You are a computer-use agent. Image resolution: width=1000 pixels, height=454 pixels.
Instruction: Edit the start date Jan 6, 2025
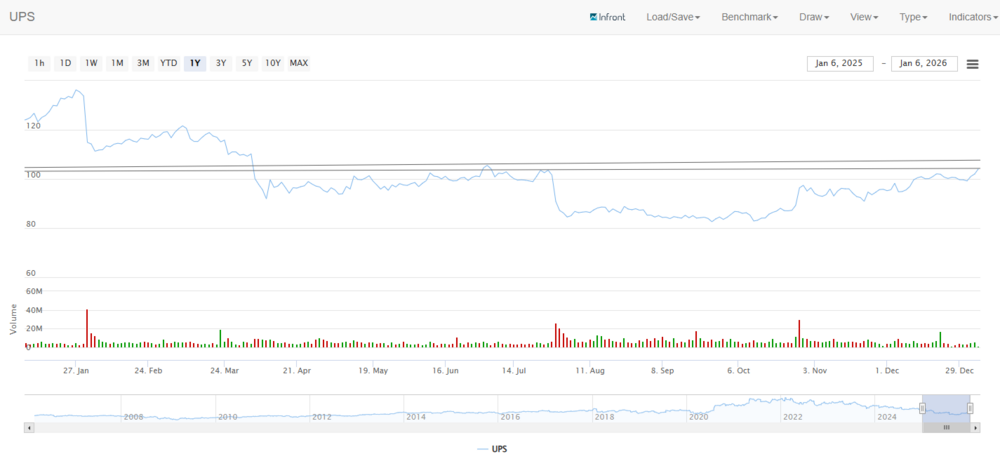coord(840,64)
